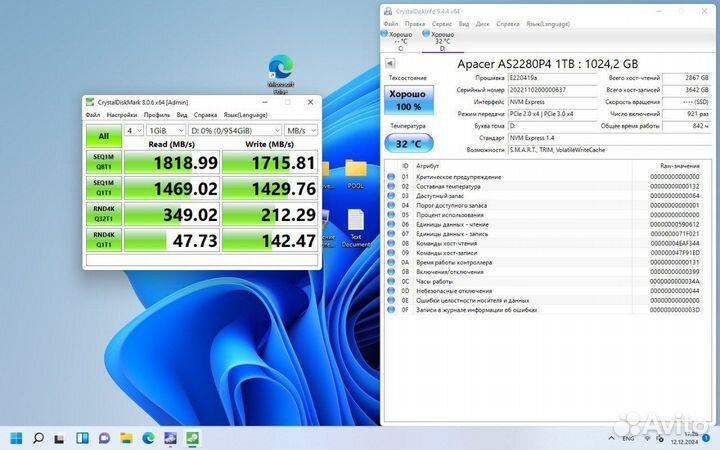
Task: Click the CrystalDiskMark title bar icon
Action: [x=90, y=102]
